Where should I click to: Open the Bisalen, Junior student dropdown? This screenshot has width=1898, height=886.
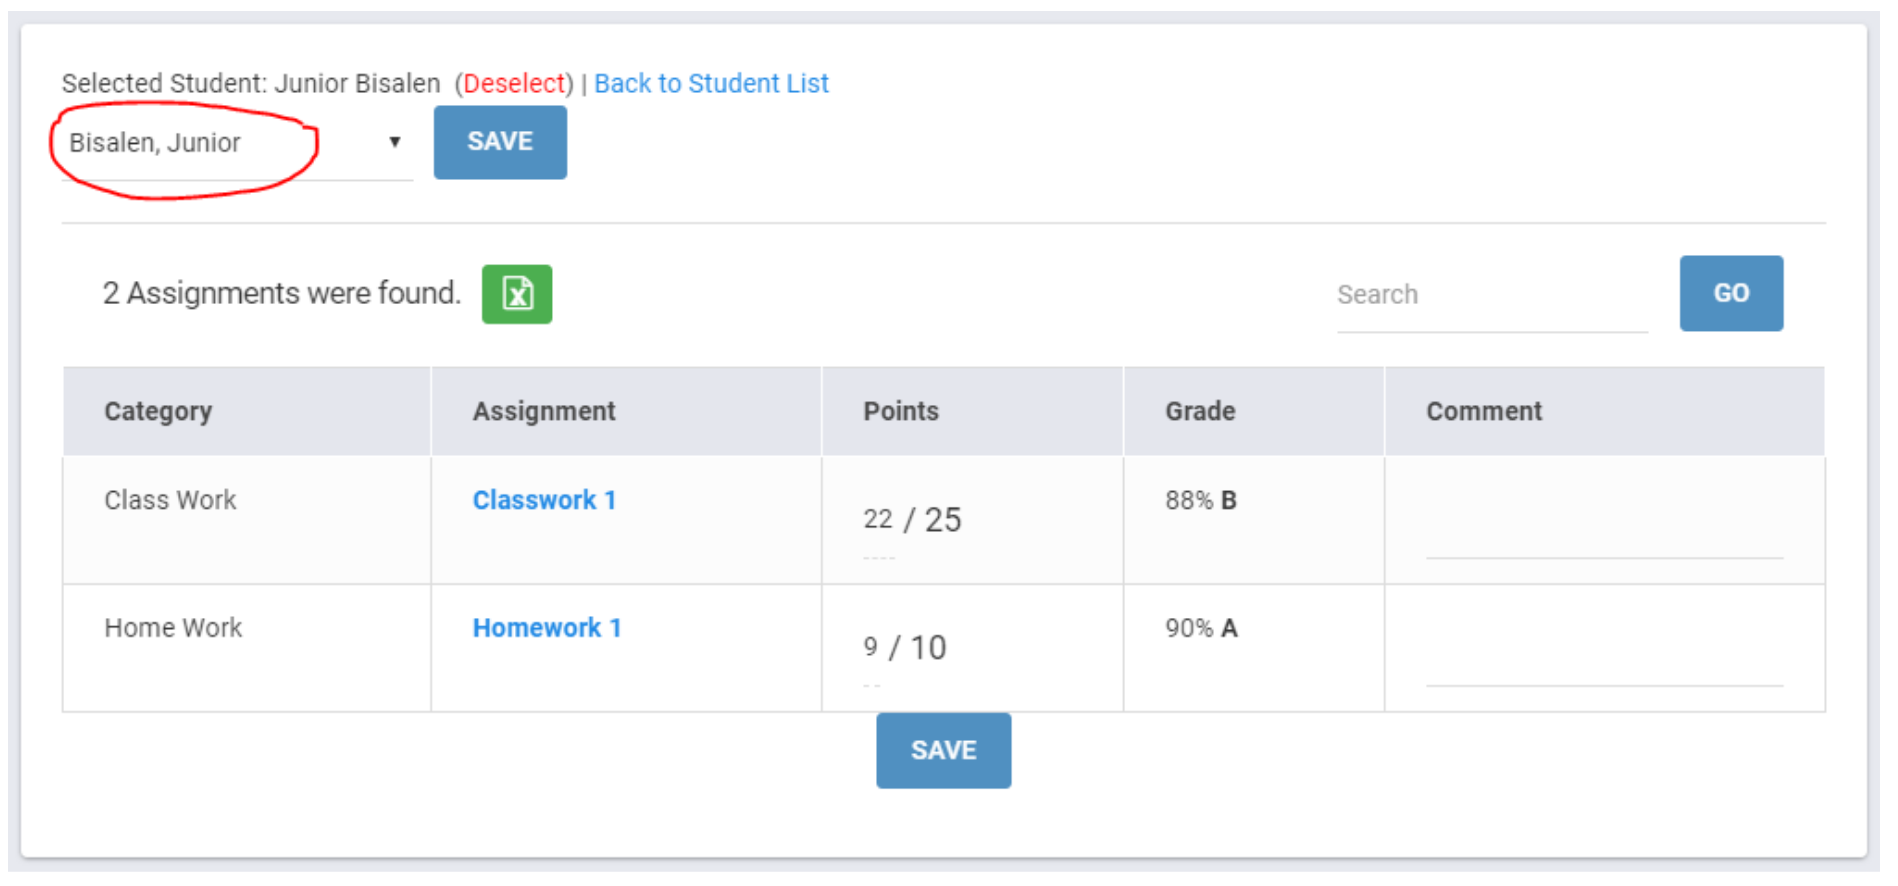[x=235, y=143]
